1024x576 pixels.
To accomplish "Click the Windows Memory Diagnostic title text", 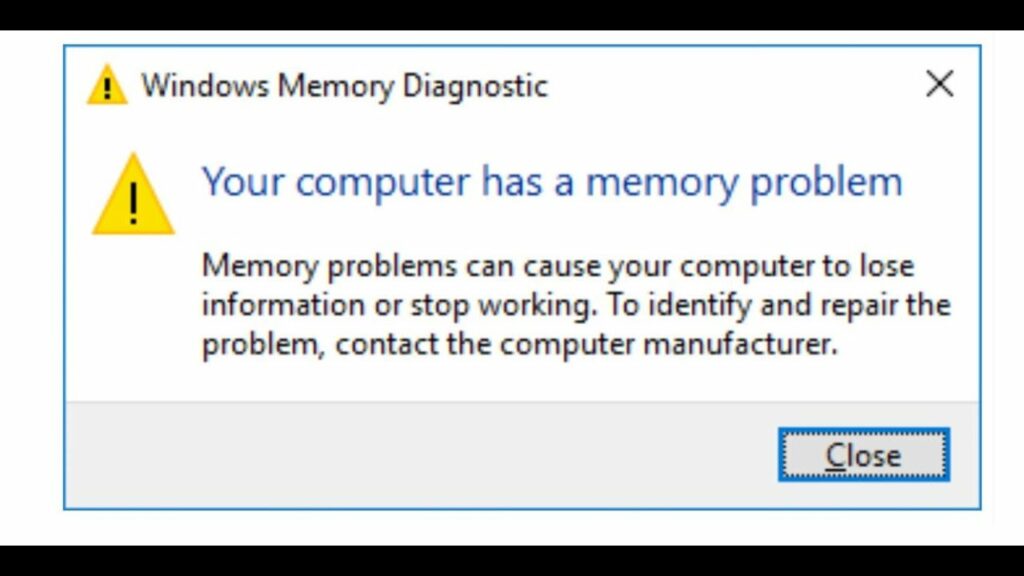I will (x=344, y=86).
